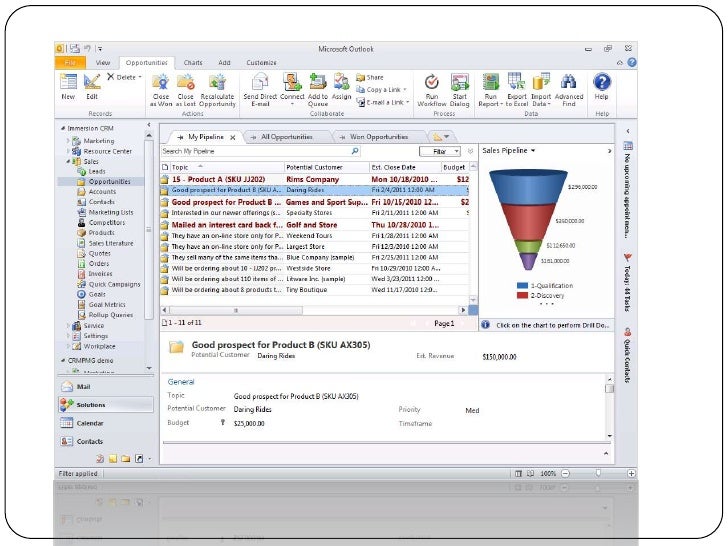Click the Start Dialog icon

(459, 83)
